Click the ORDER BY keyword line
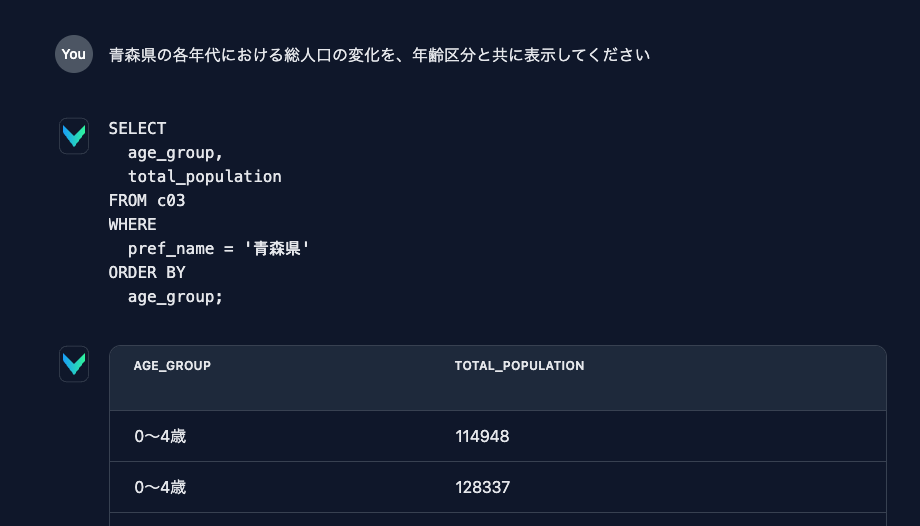Screen dimensions: 920x526 tap(147, 273)
